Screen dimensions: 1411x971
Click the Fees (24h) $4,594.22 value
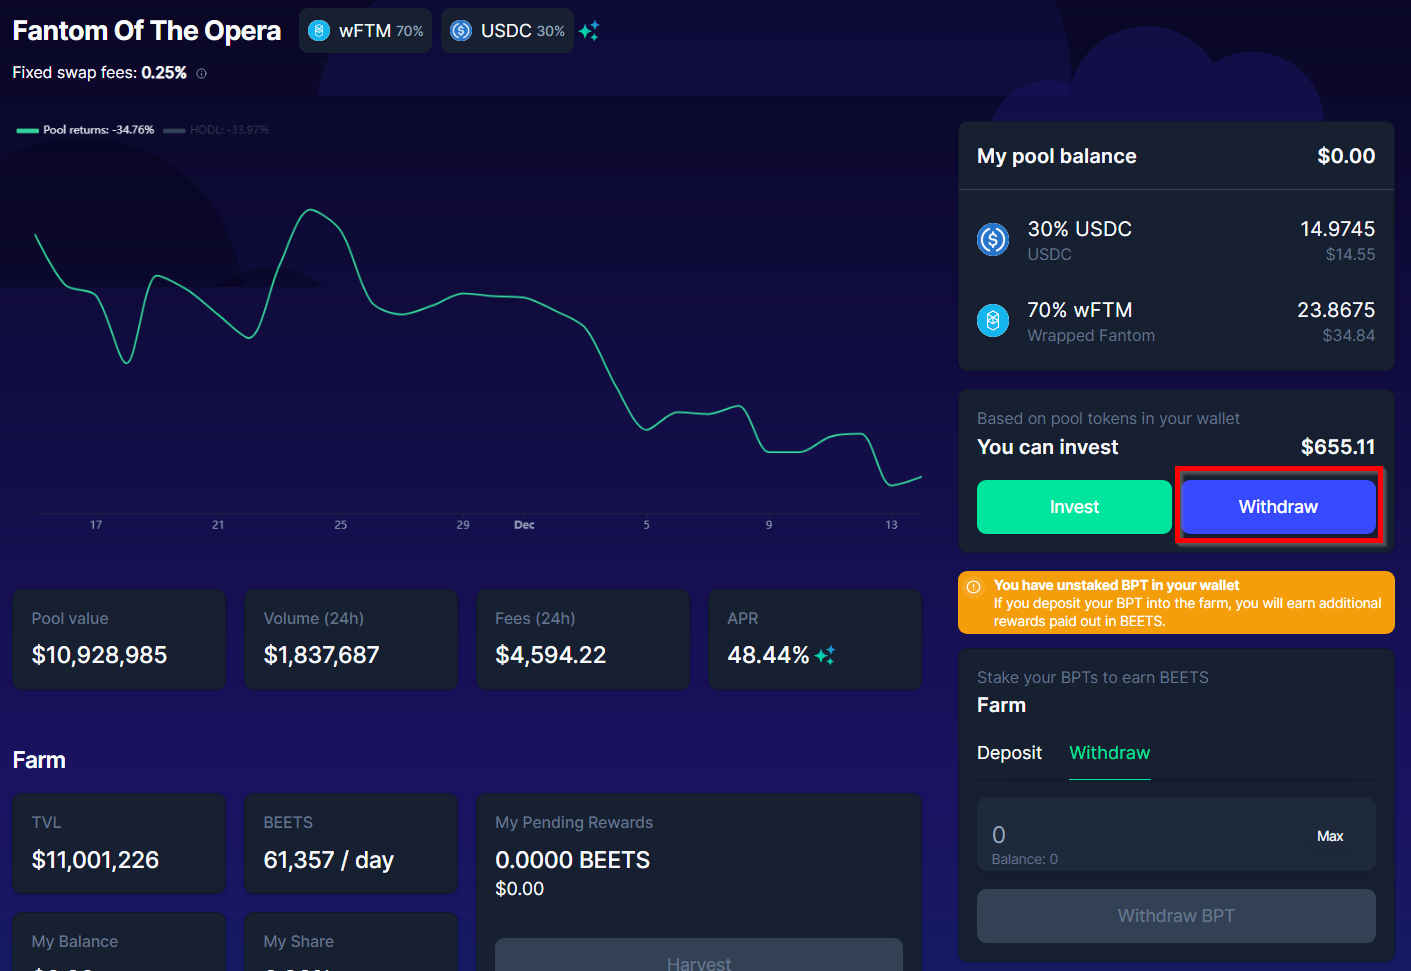pyautogui.click(x=551, y=655)
